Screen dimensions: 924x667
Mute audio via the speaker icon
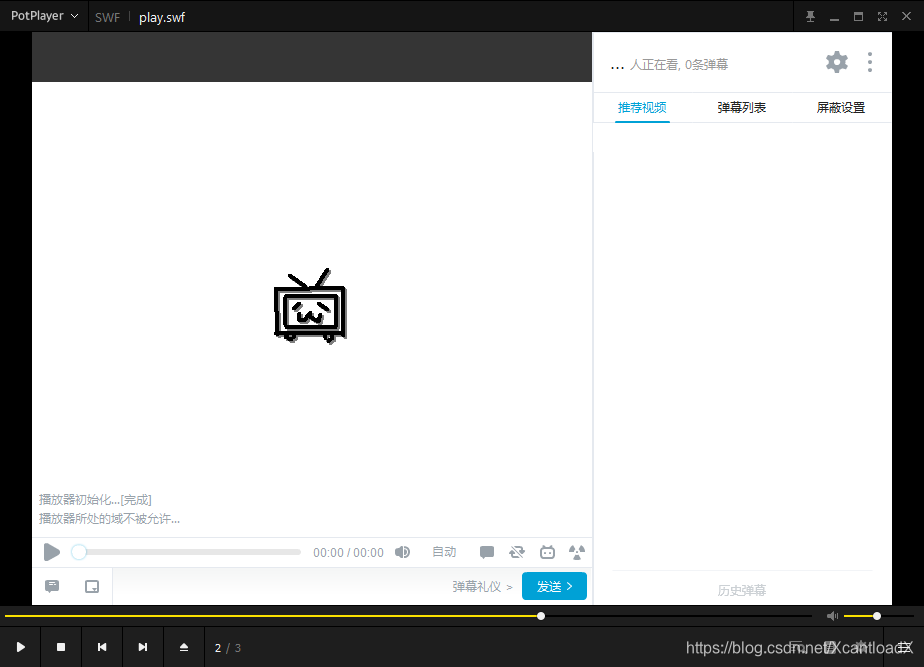tap(402, 551)
